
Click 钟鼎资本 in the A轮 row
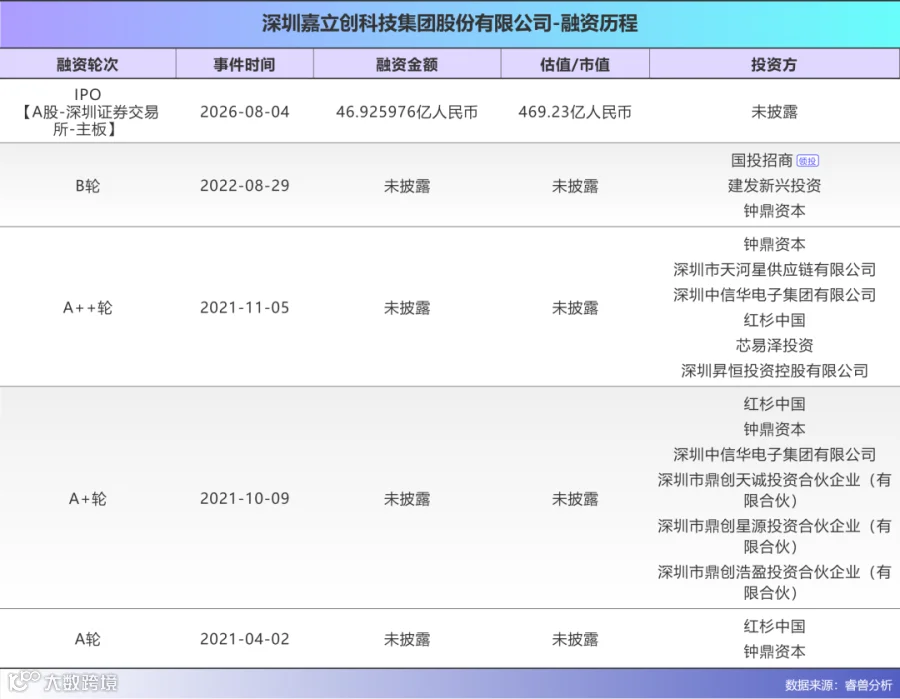pos(774,652)
